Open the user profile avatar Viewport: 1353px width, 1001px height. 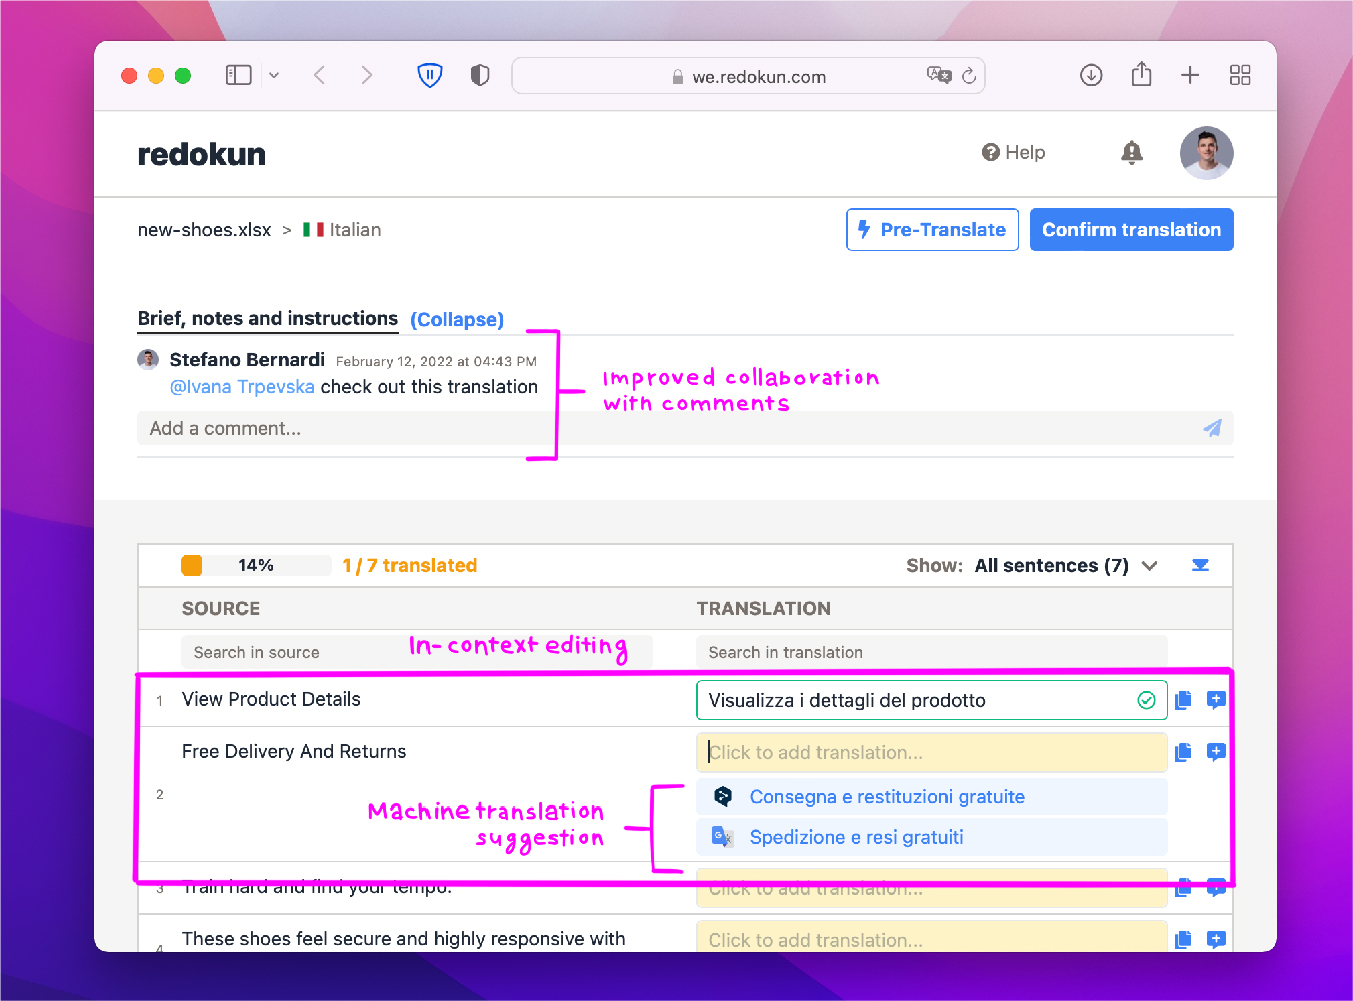(x=1206, y=152)
